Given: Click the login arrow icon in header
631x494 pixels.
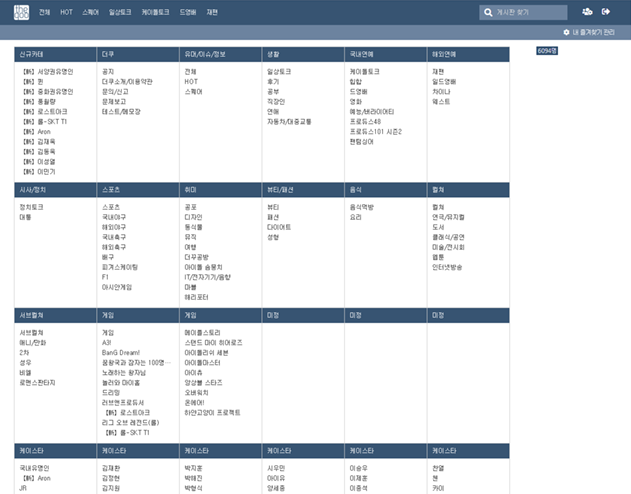Looking at the screenshot, I should coord(606,12).
